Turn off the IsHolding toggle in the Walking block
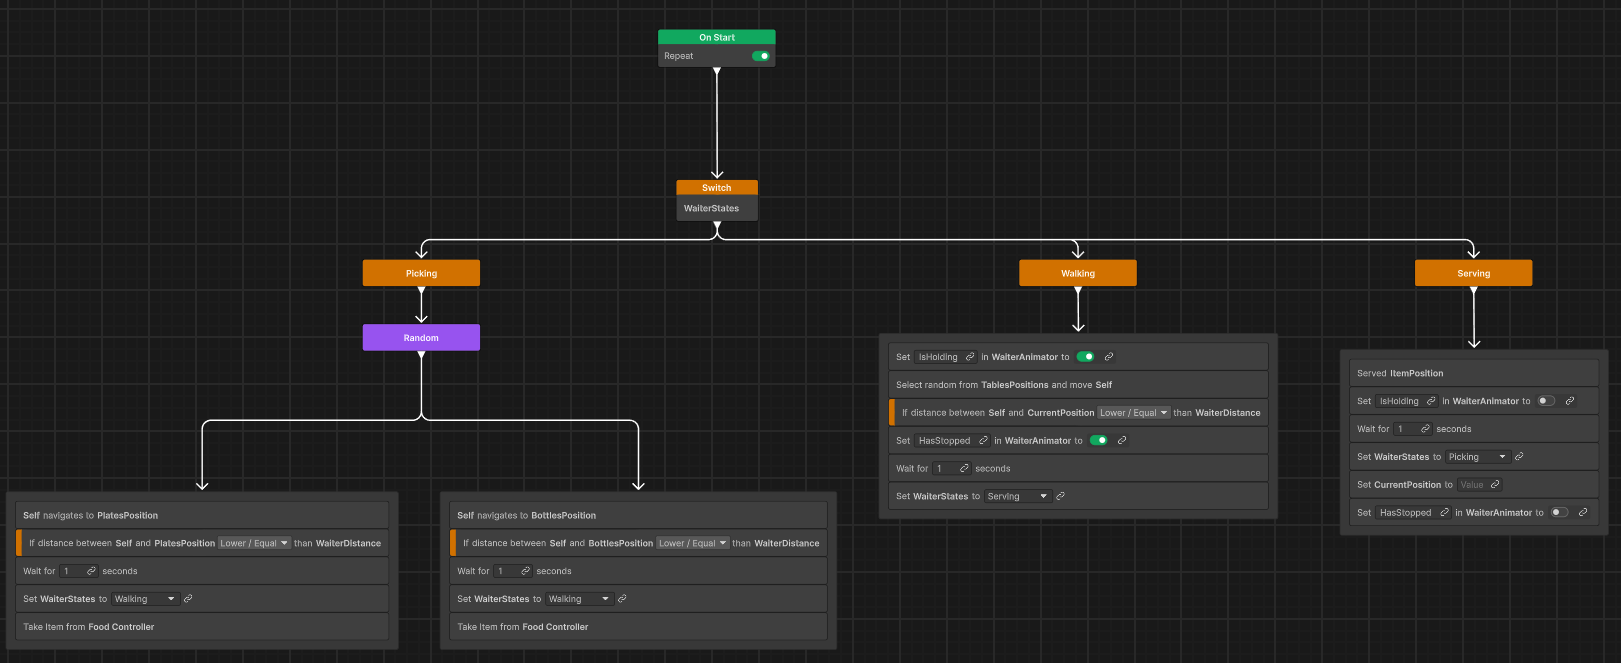 pos(1085,357)
